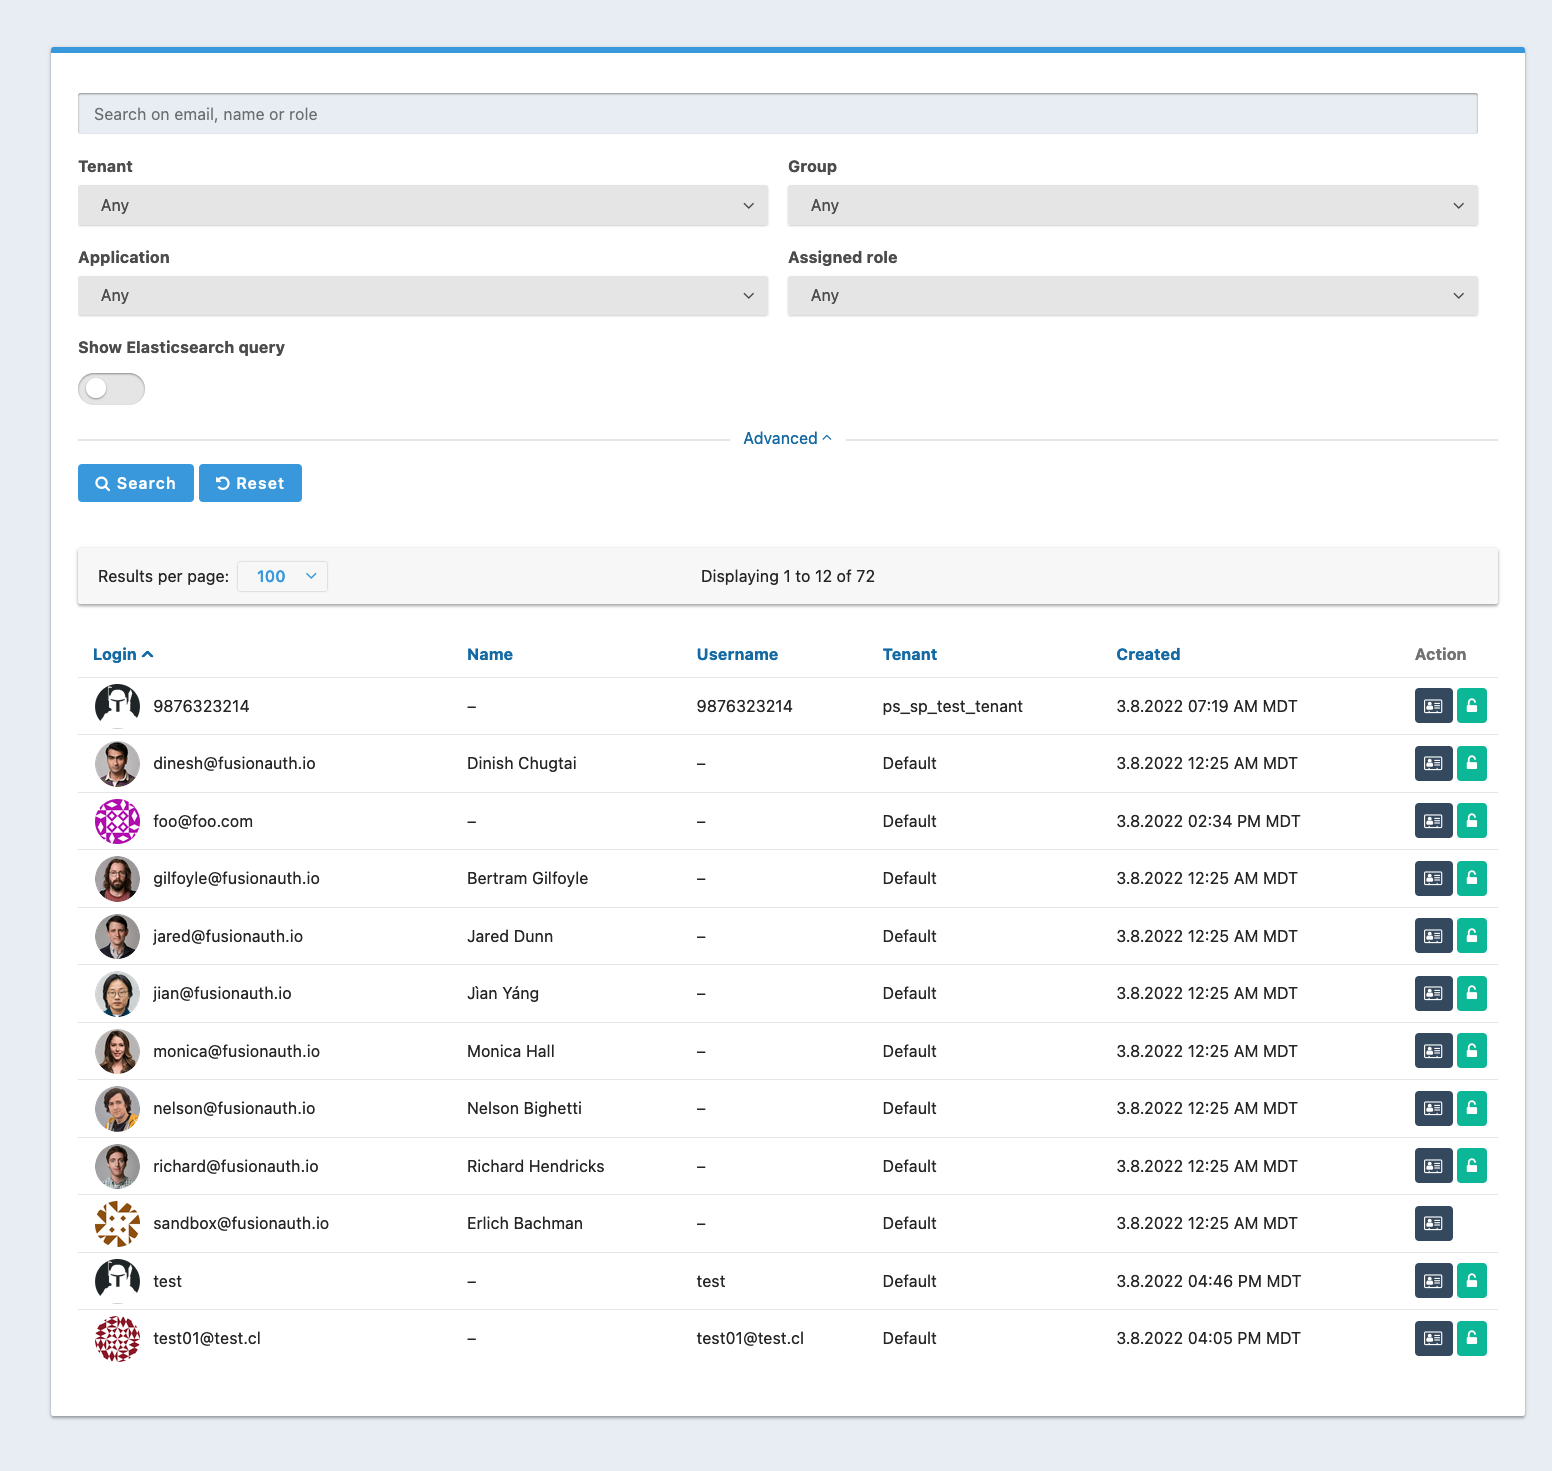This screenshot has width=1552, height=1471.
Task: Toggle Show Elasticsearch query switch
Action: (111, 389)
